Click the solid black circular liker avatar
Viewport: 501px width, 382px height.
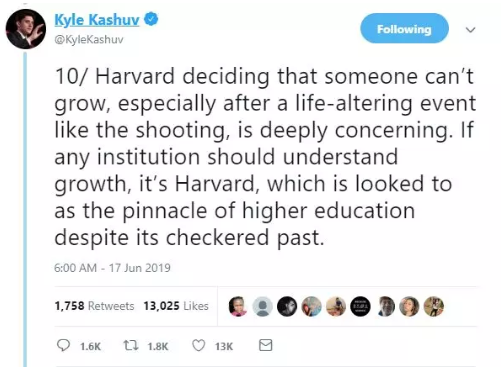(360, 306)
